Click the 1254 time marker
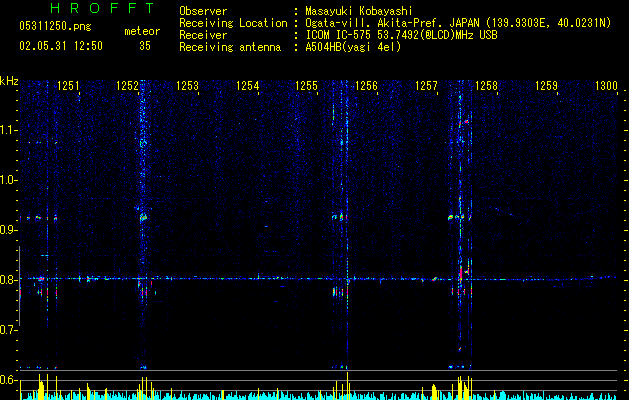 coord(248,86)
